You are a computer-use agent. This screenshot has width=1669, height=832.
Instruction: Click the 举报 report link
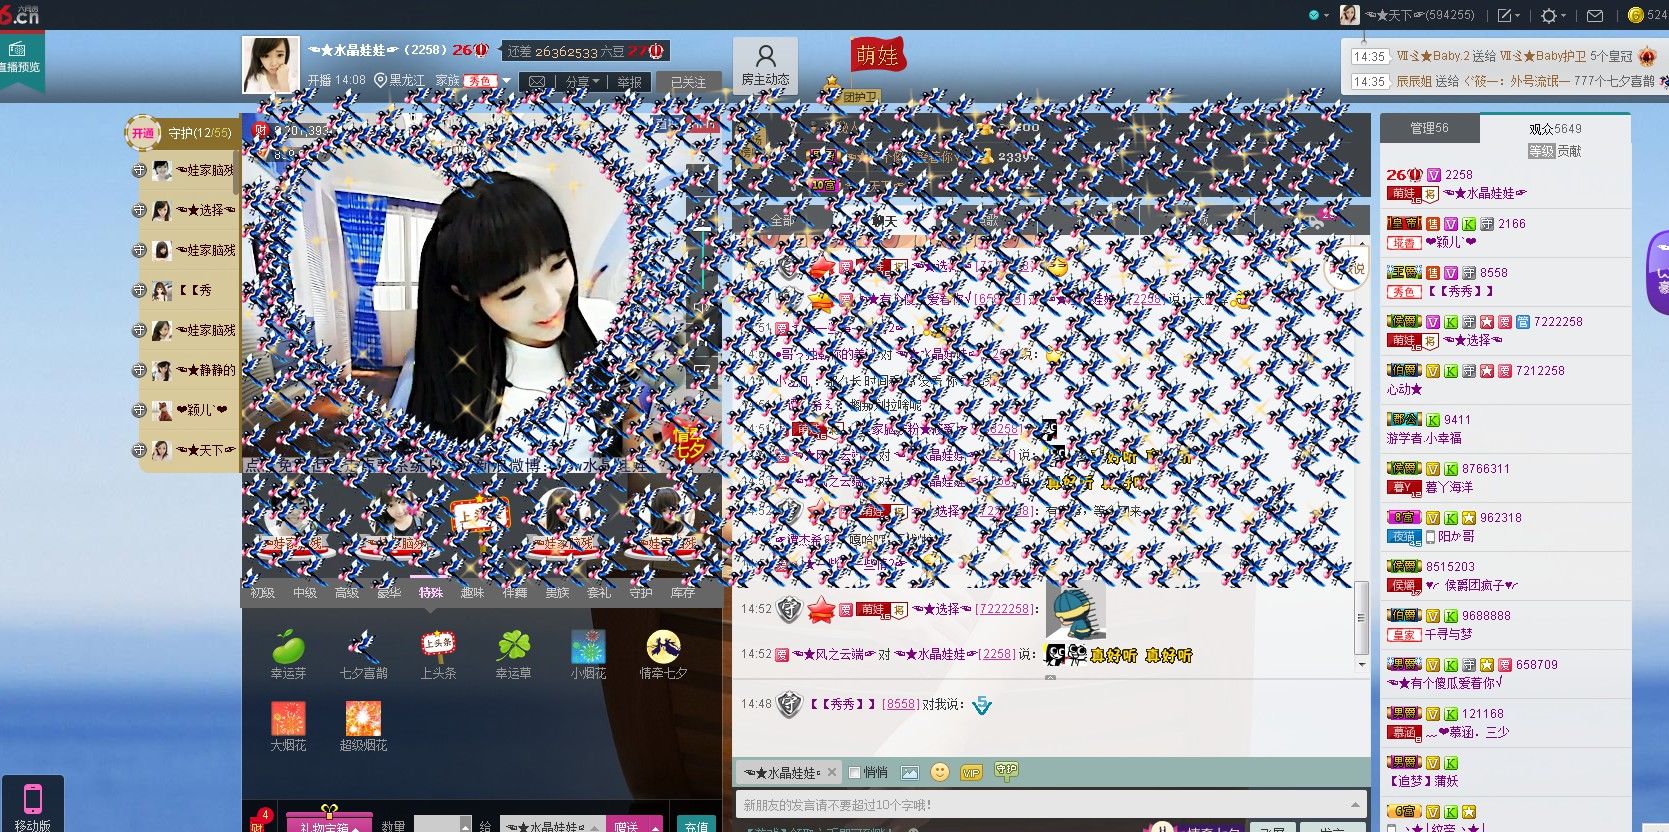[630, 82]
